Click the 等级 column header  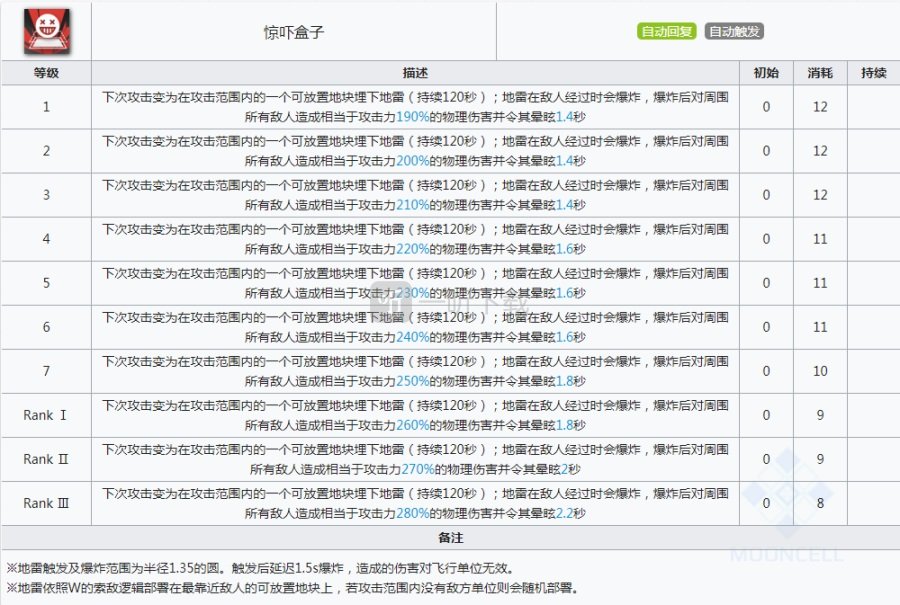(x=46, y=73)
